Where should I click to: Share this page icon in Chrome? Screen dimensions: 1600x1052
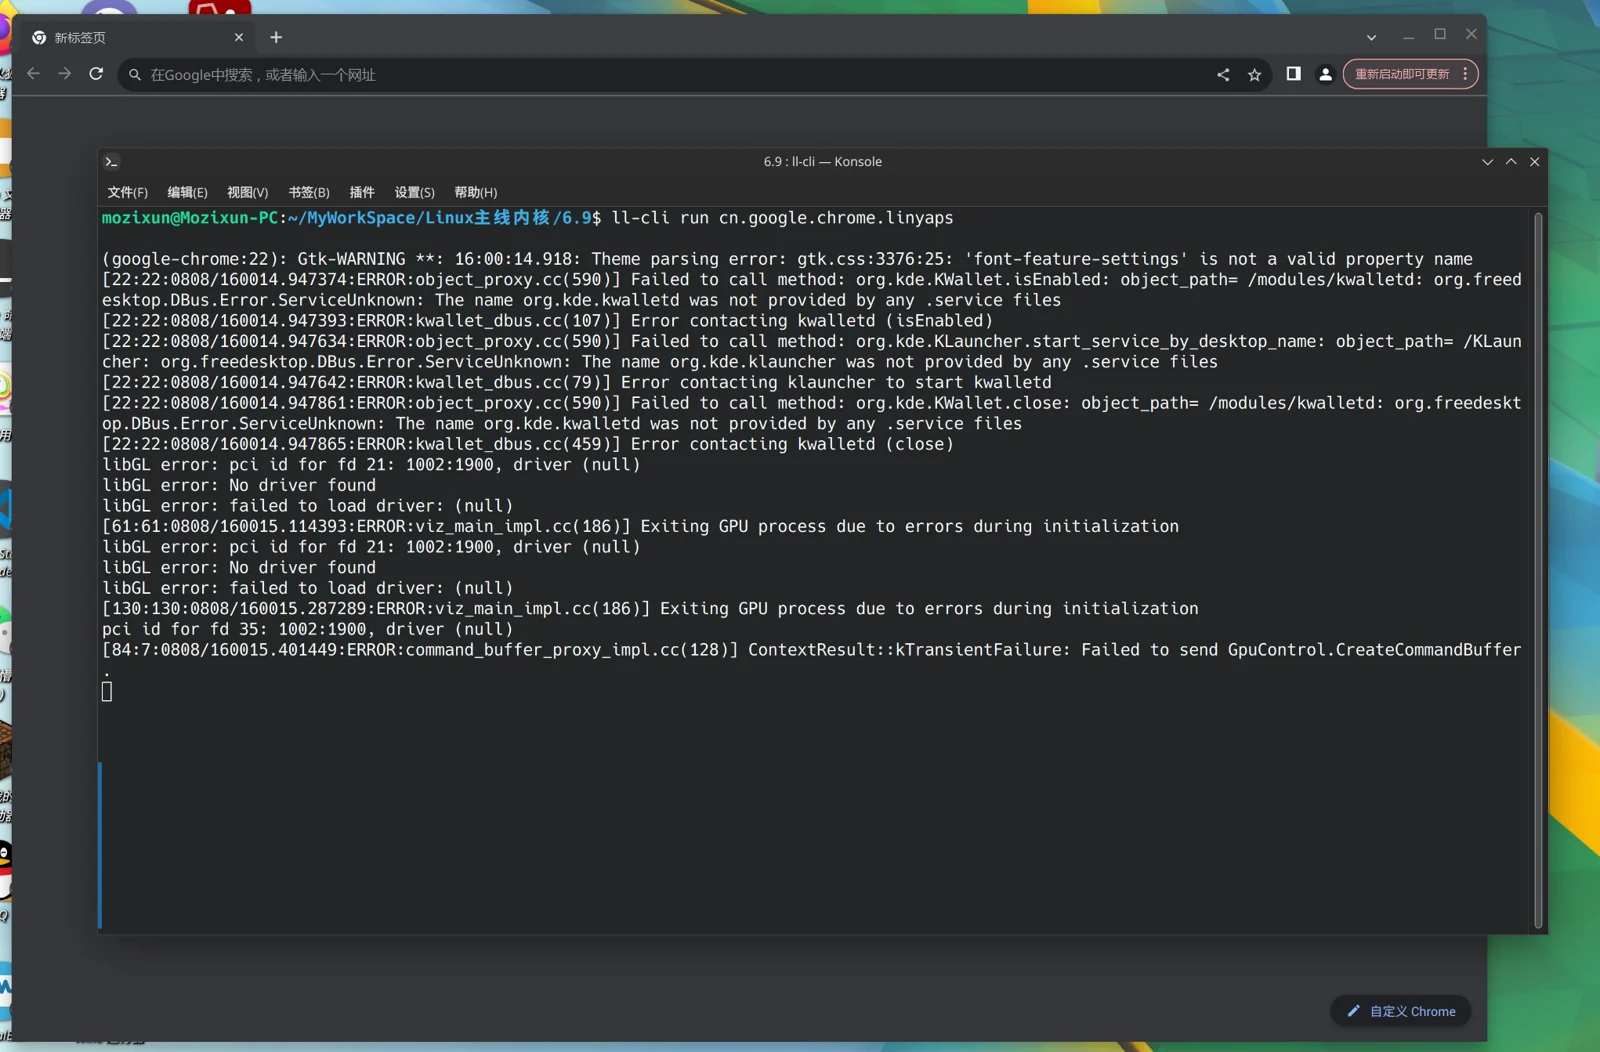pos(1223,75)
